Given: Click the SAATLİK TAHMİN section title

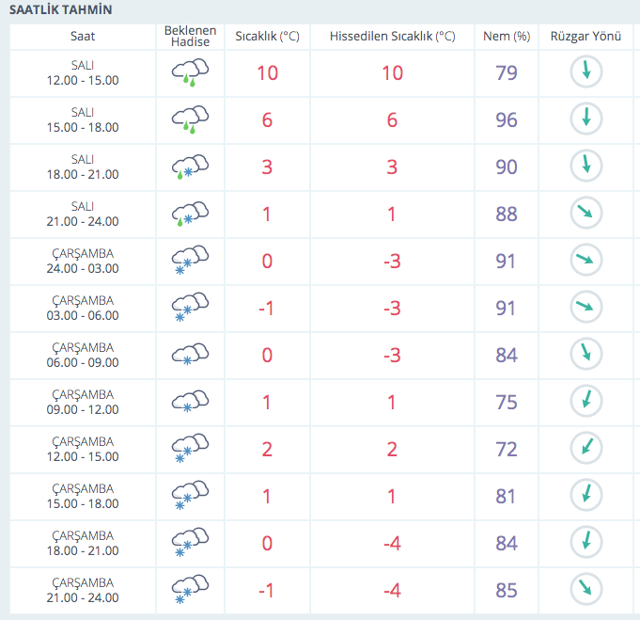Looking at the screenshot, I should (x=61, y=10).
